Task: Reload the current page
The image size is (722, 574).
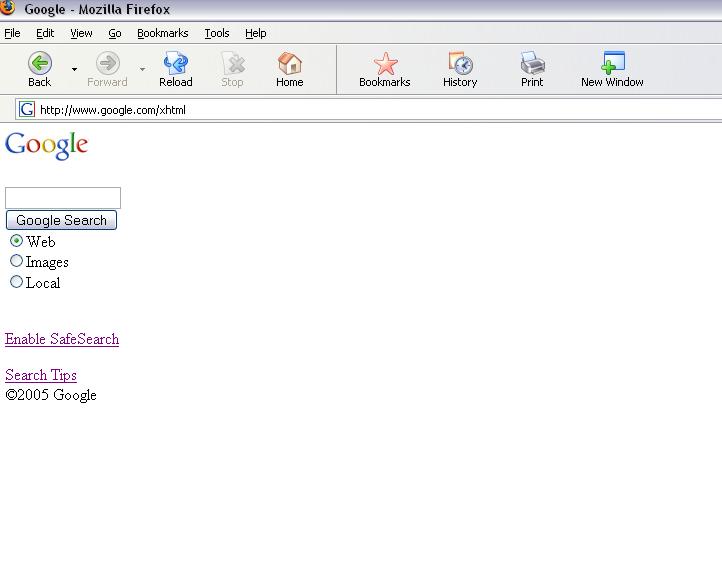Action: [176, 64]
